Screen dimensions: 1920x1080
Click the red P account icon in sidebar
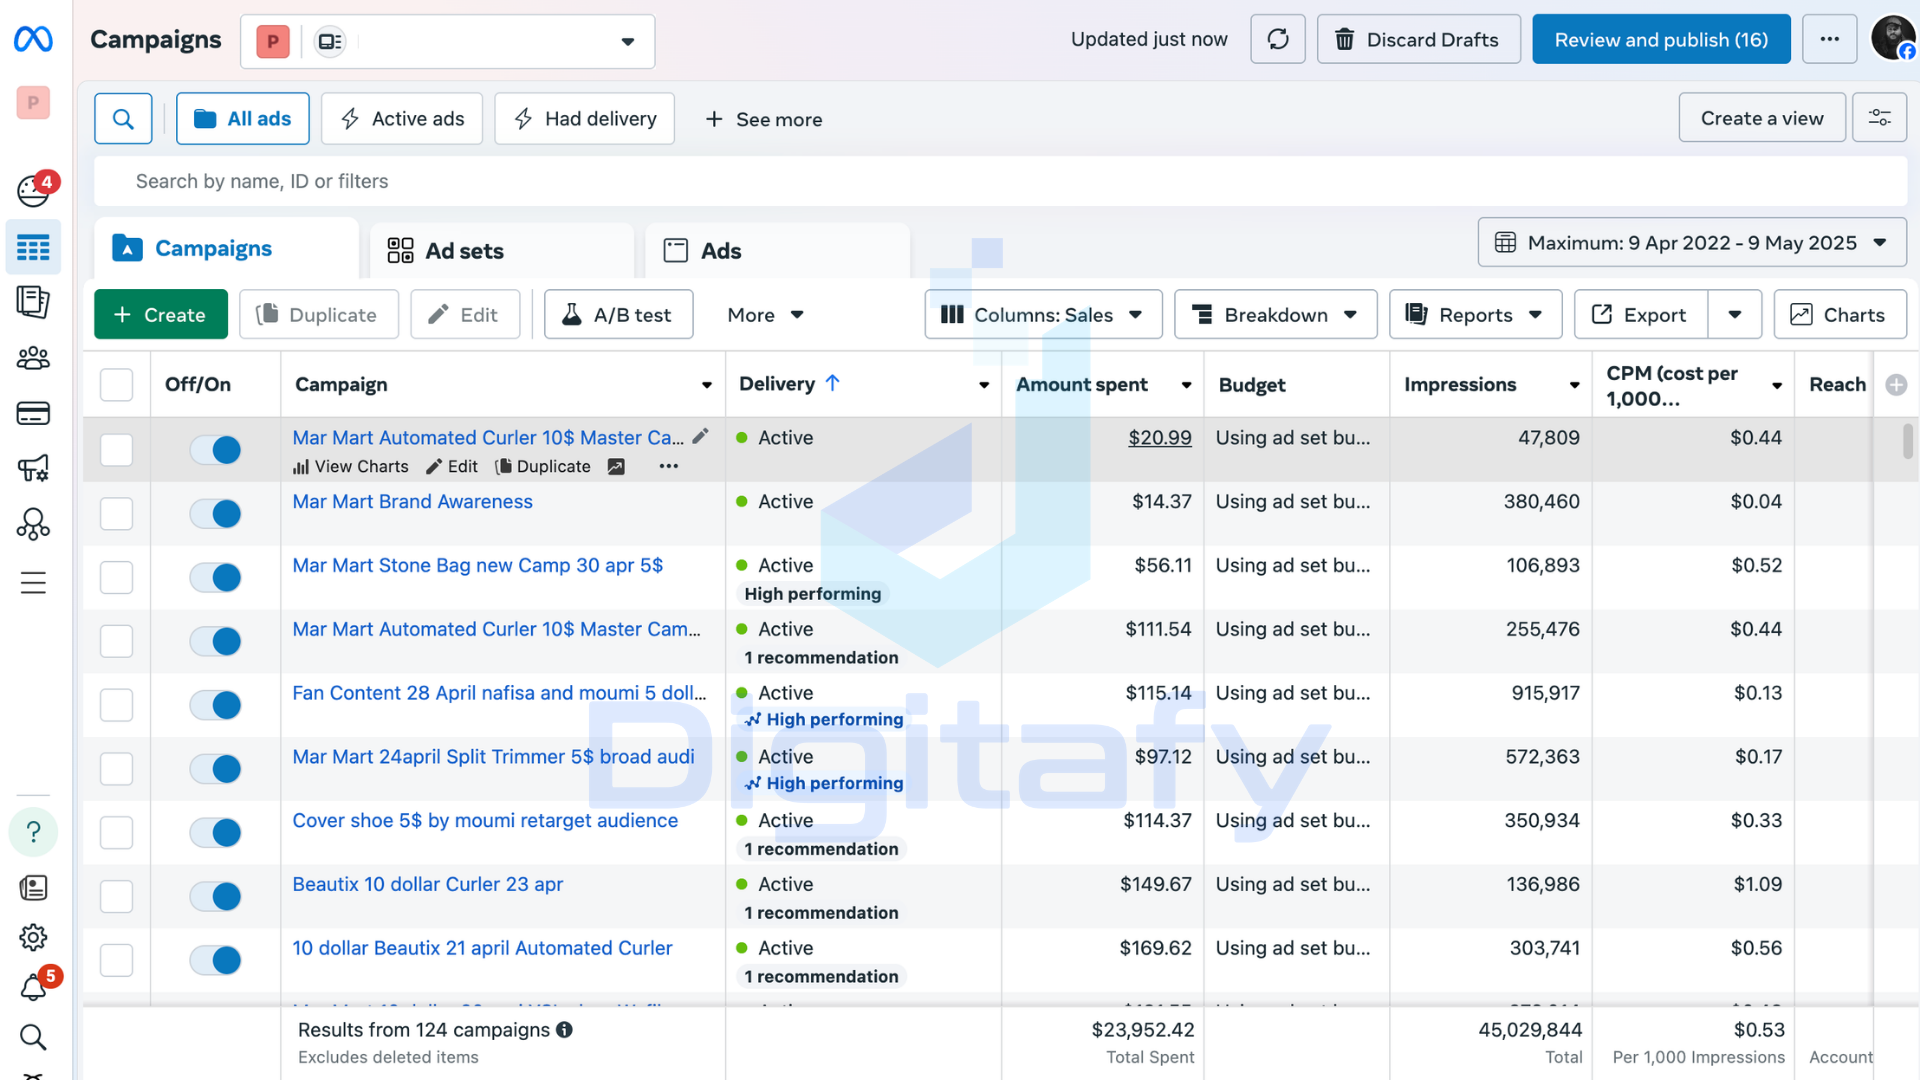click(33, 102)
